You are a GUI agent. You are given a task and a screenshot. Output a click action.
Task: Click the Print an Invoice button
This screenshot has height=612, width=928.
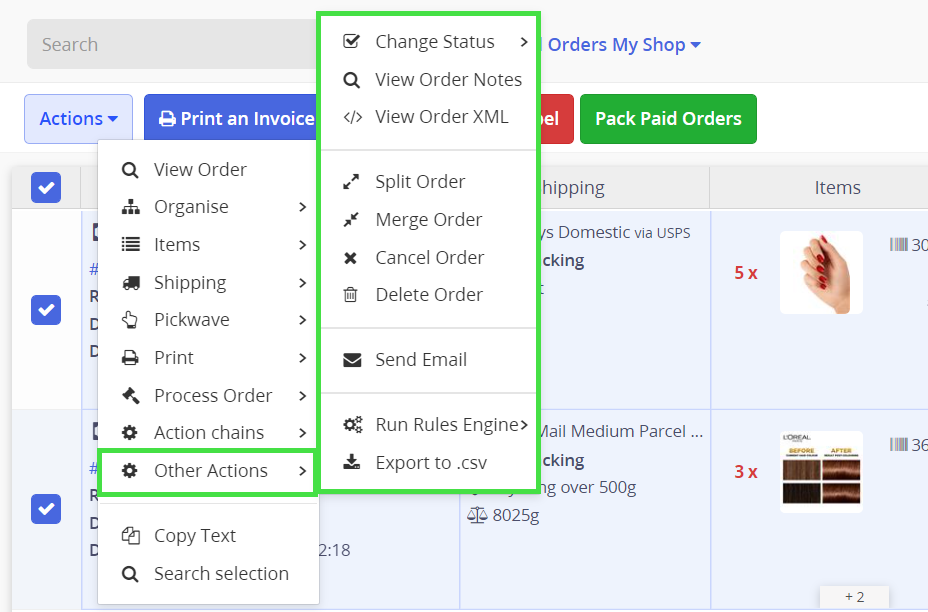(x=236, y=119)
